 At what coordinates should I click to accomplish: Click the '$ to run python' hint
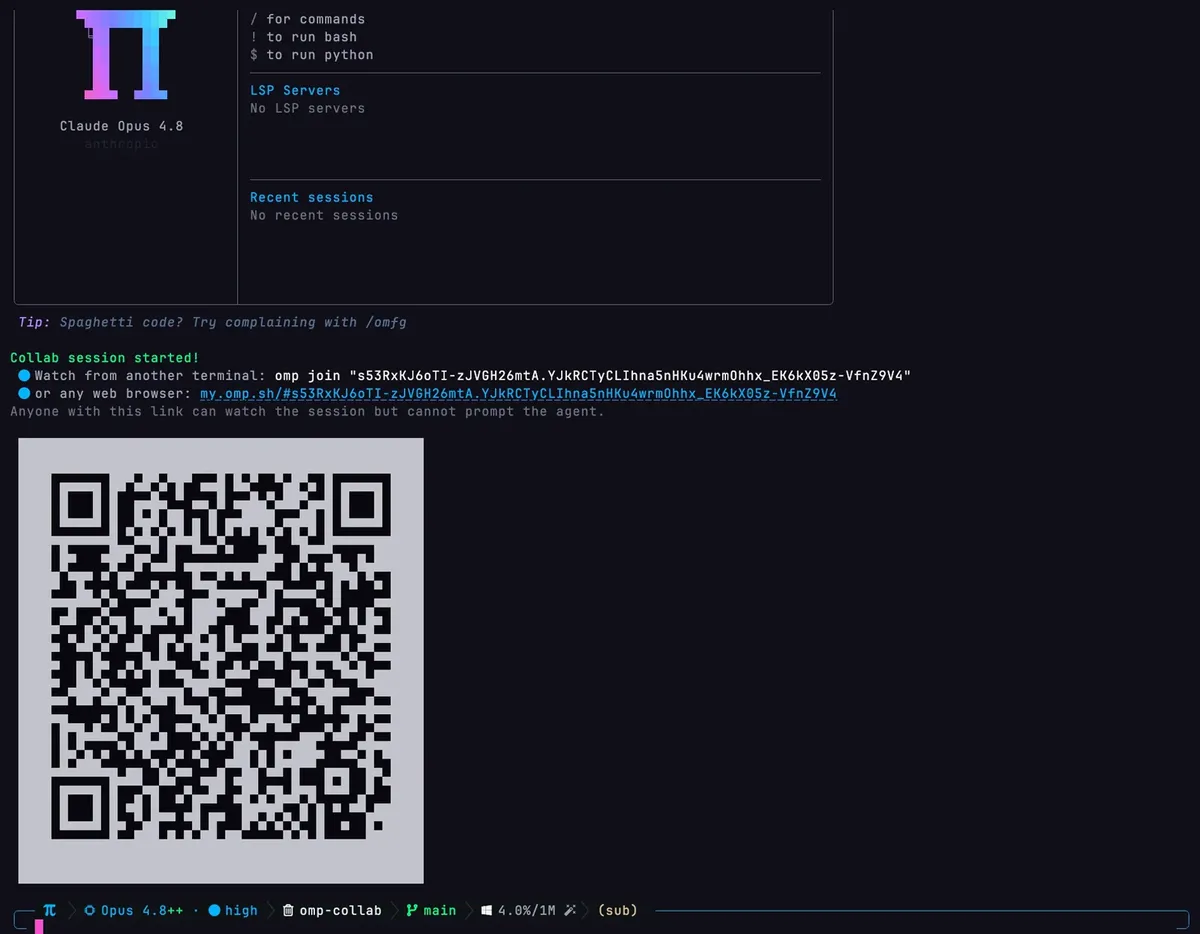(x=312, y=55)
